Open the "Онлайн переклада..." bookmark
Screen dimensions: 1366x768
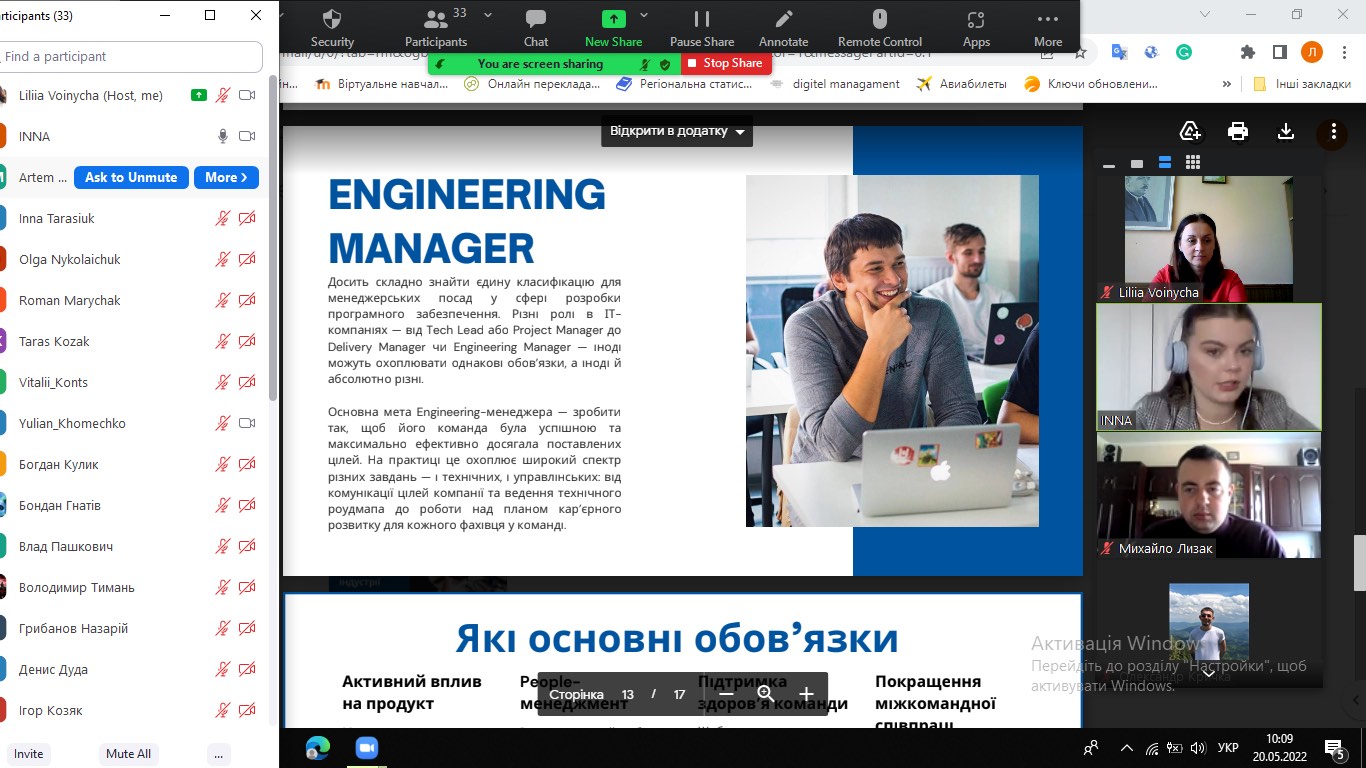[531, 84]
